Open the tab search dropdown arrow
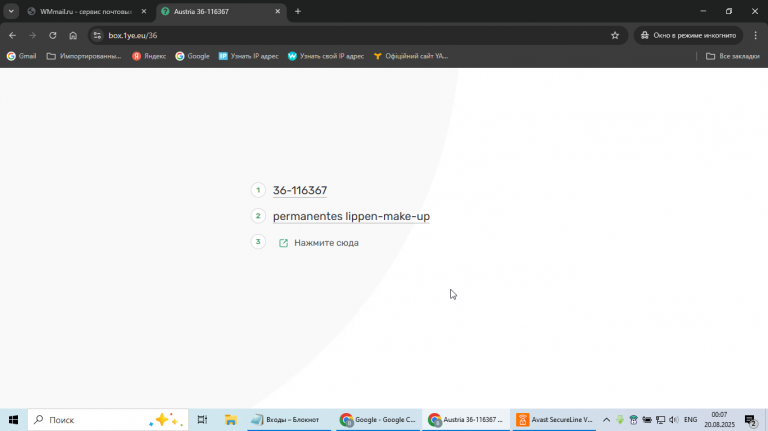This screenshot has width=768, height=431. pyautogui.click(x=11, y=11)
